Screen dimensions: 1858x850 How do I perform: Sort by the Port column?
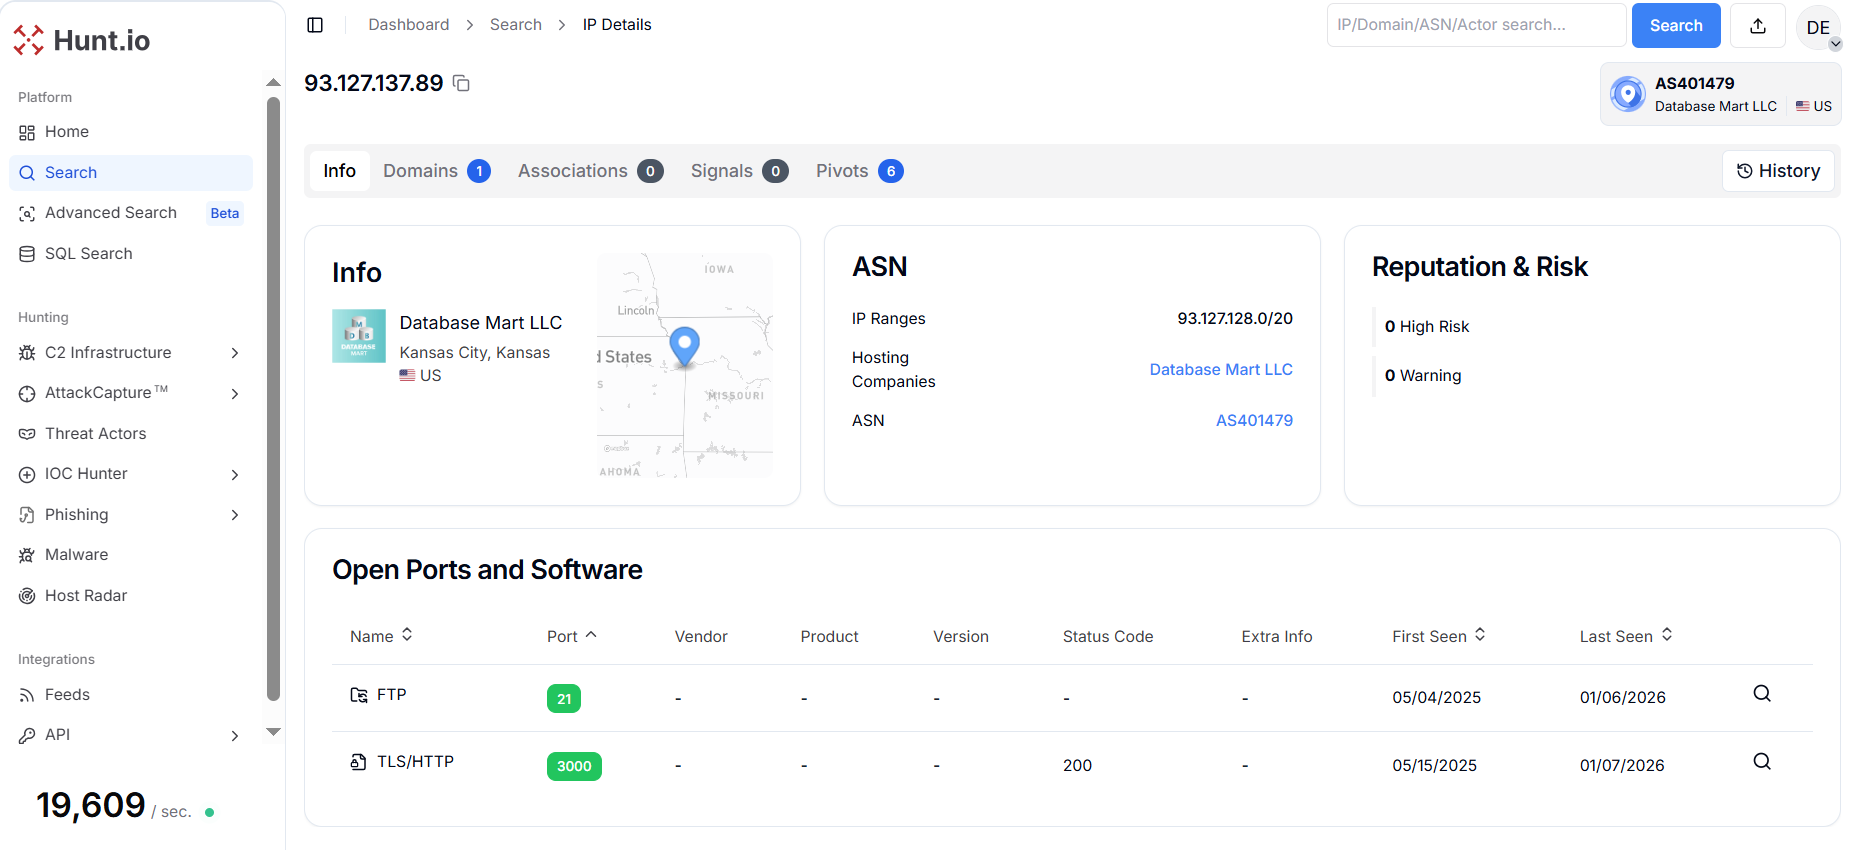click(x=571, y=636)
